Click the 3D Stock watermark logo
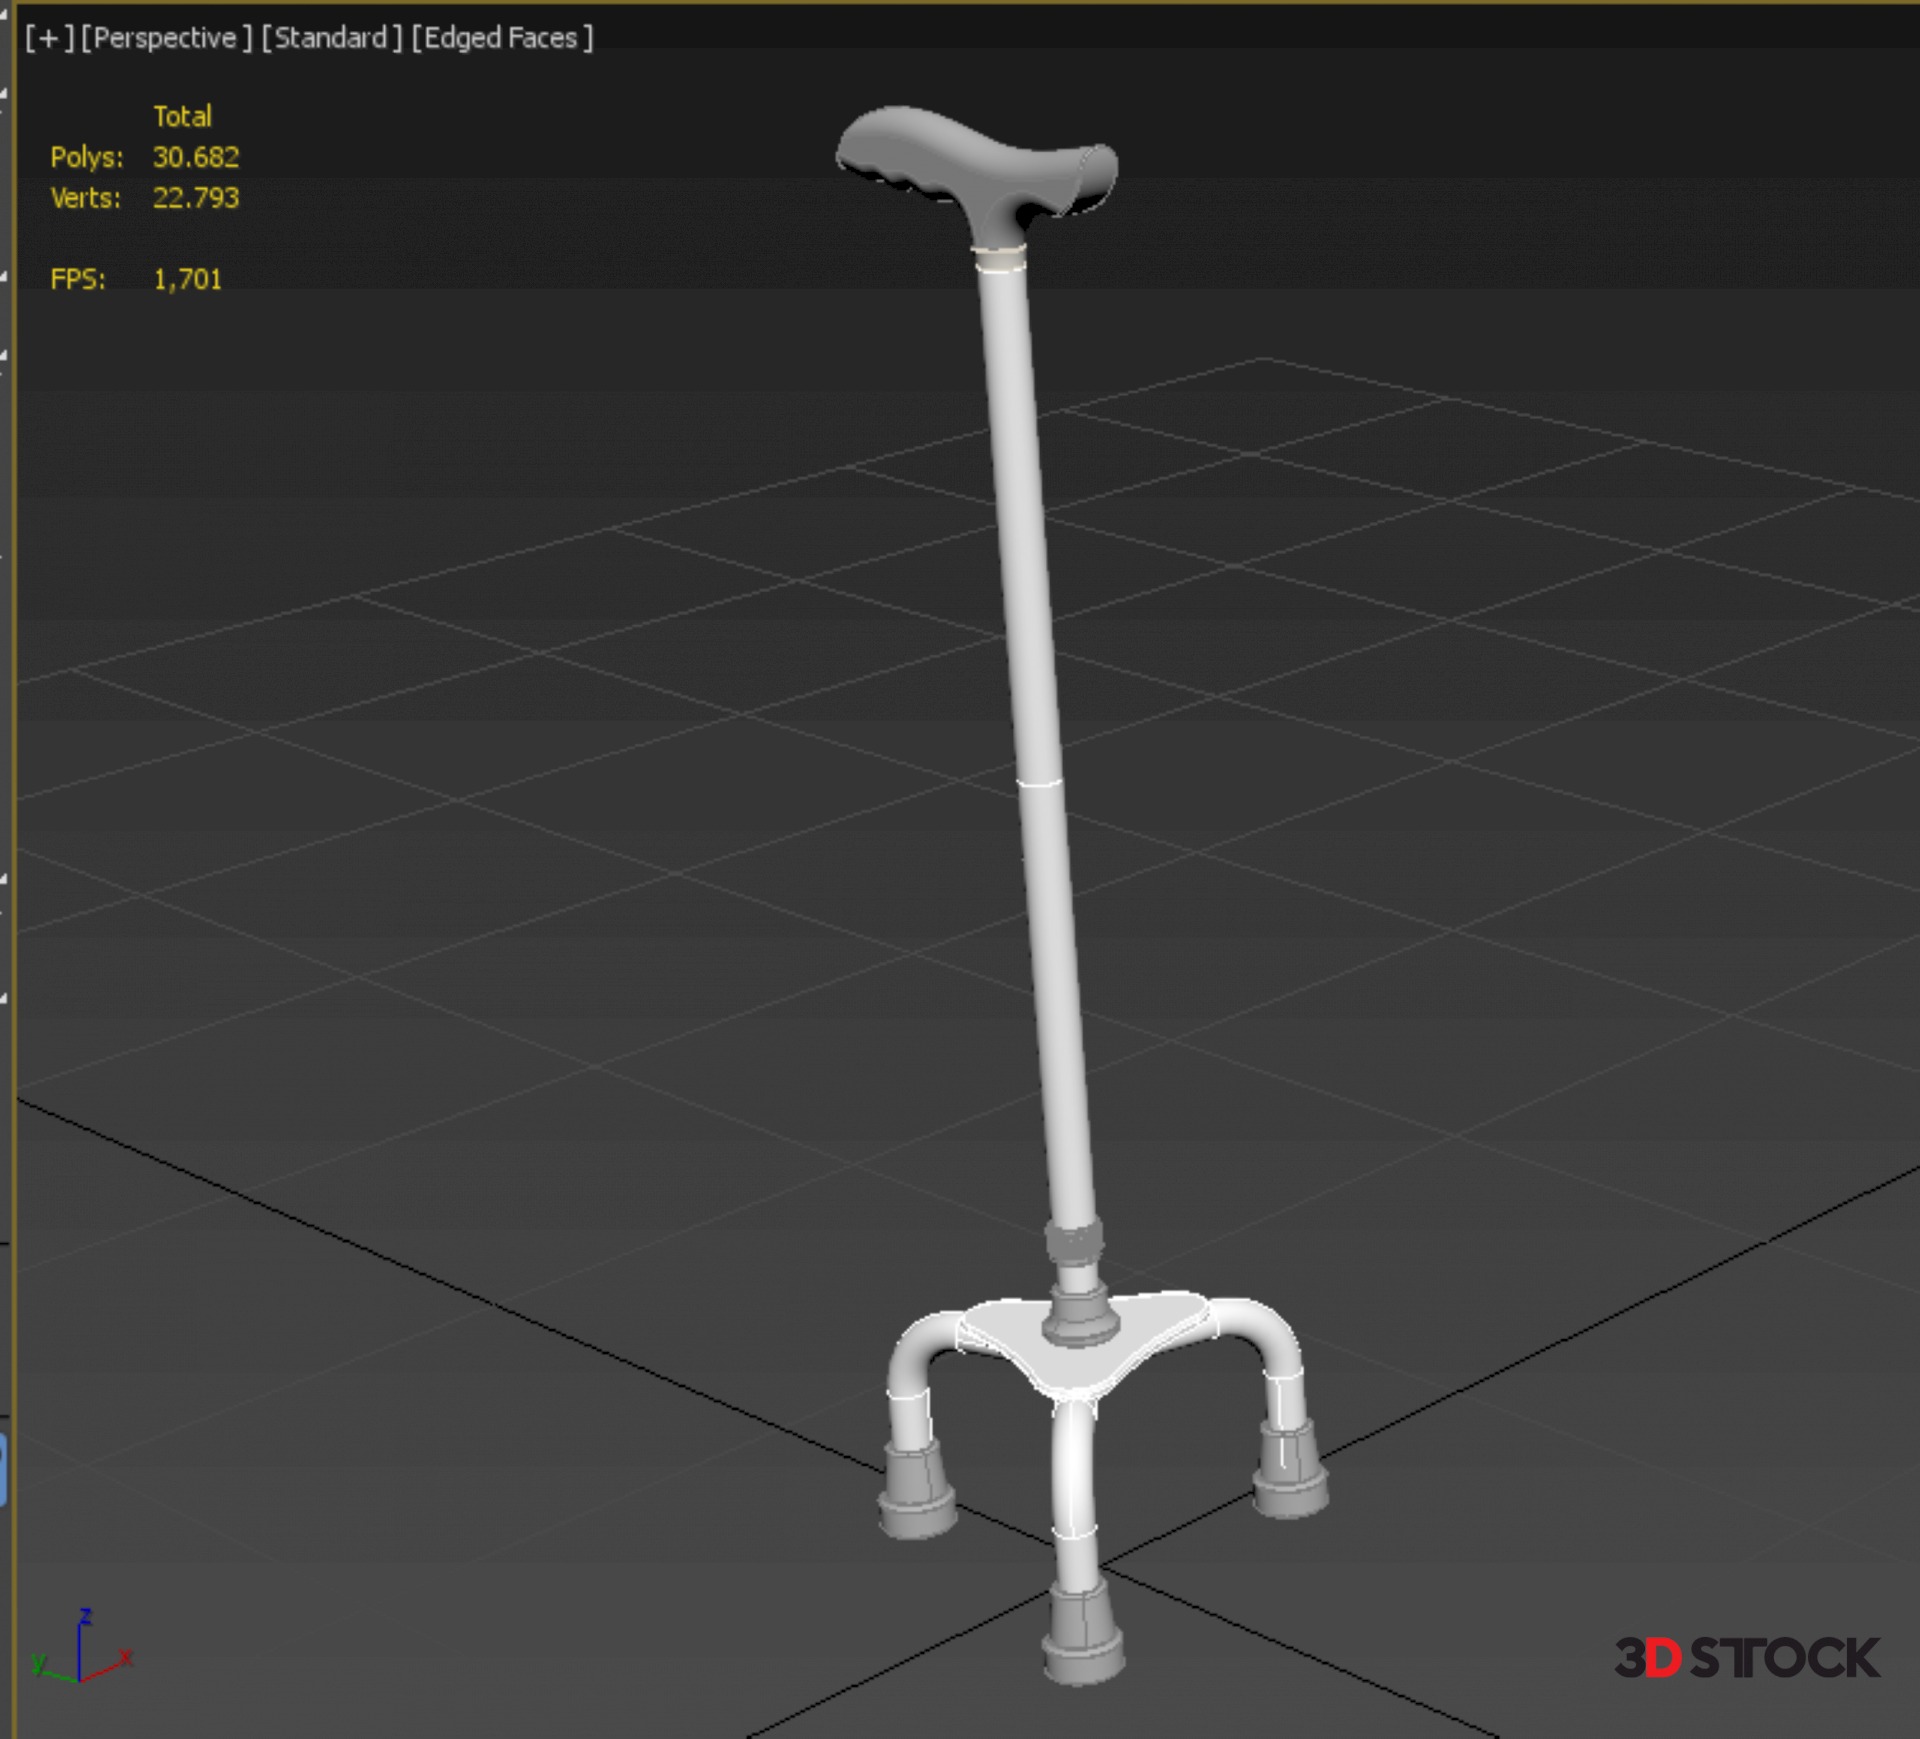The image size is (1920, 1739). (1746, 1658)
